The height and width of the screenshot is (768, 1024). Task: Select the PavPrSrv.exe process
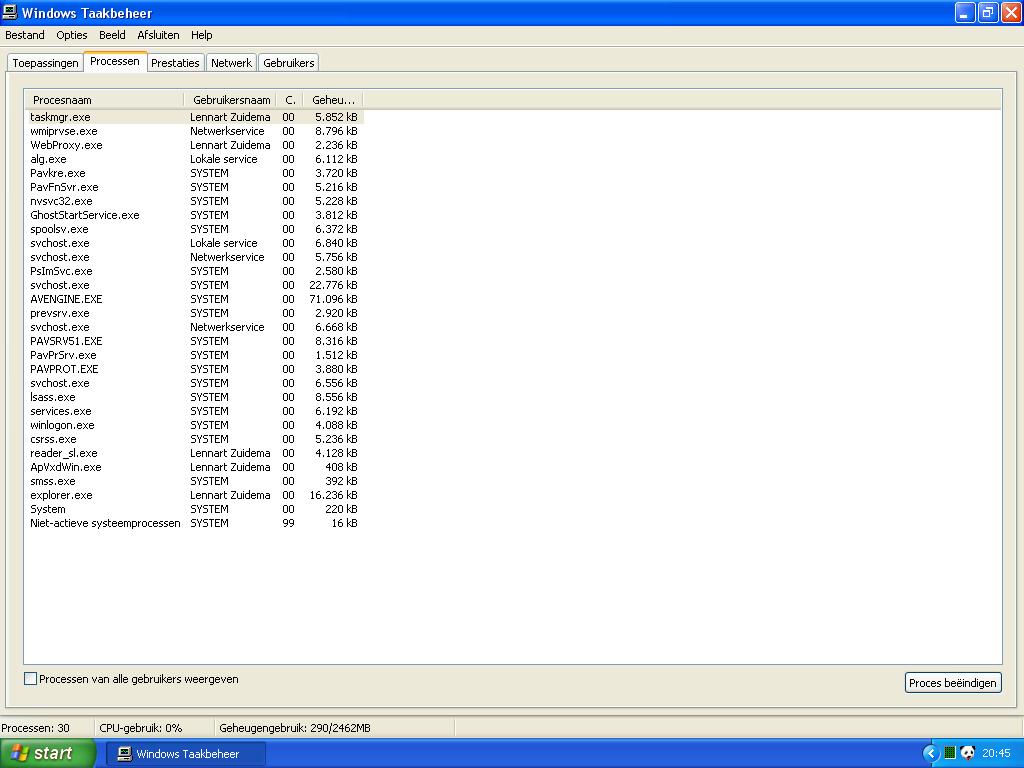[195, 355]
